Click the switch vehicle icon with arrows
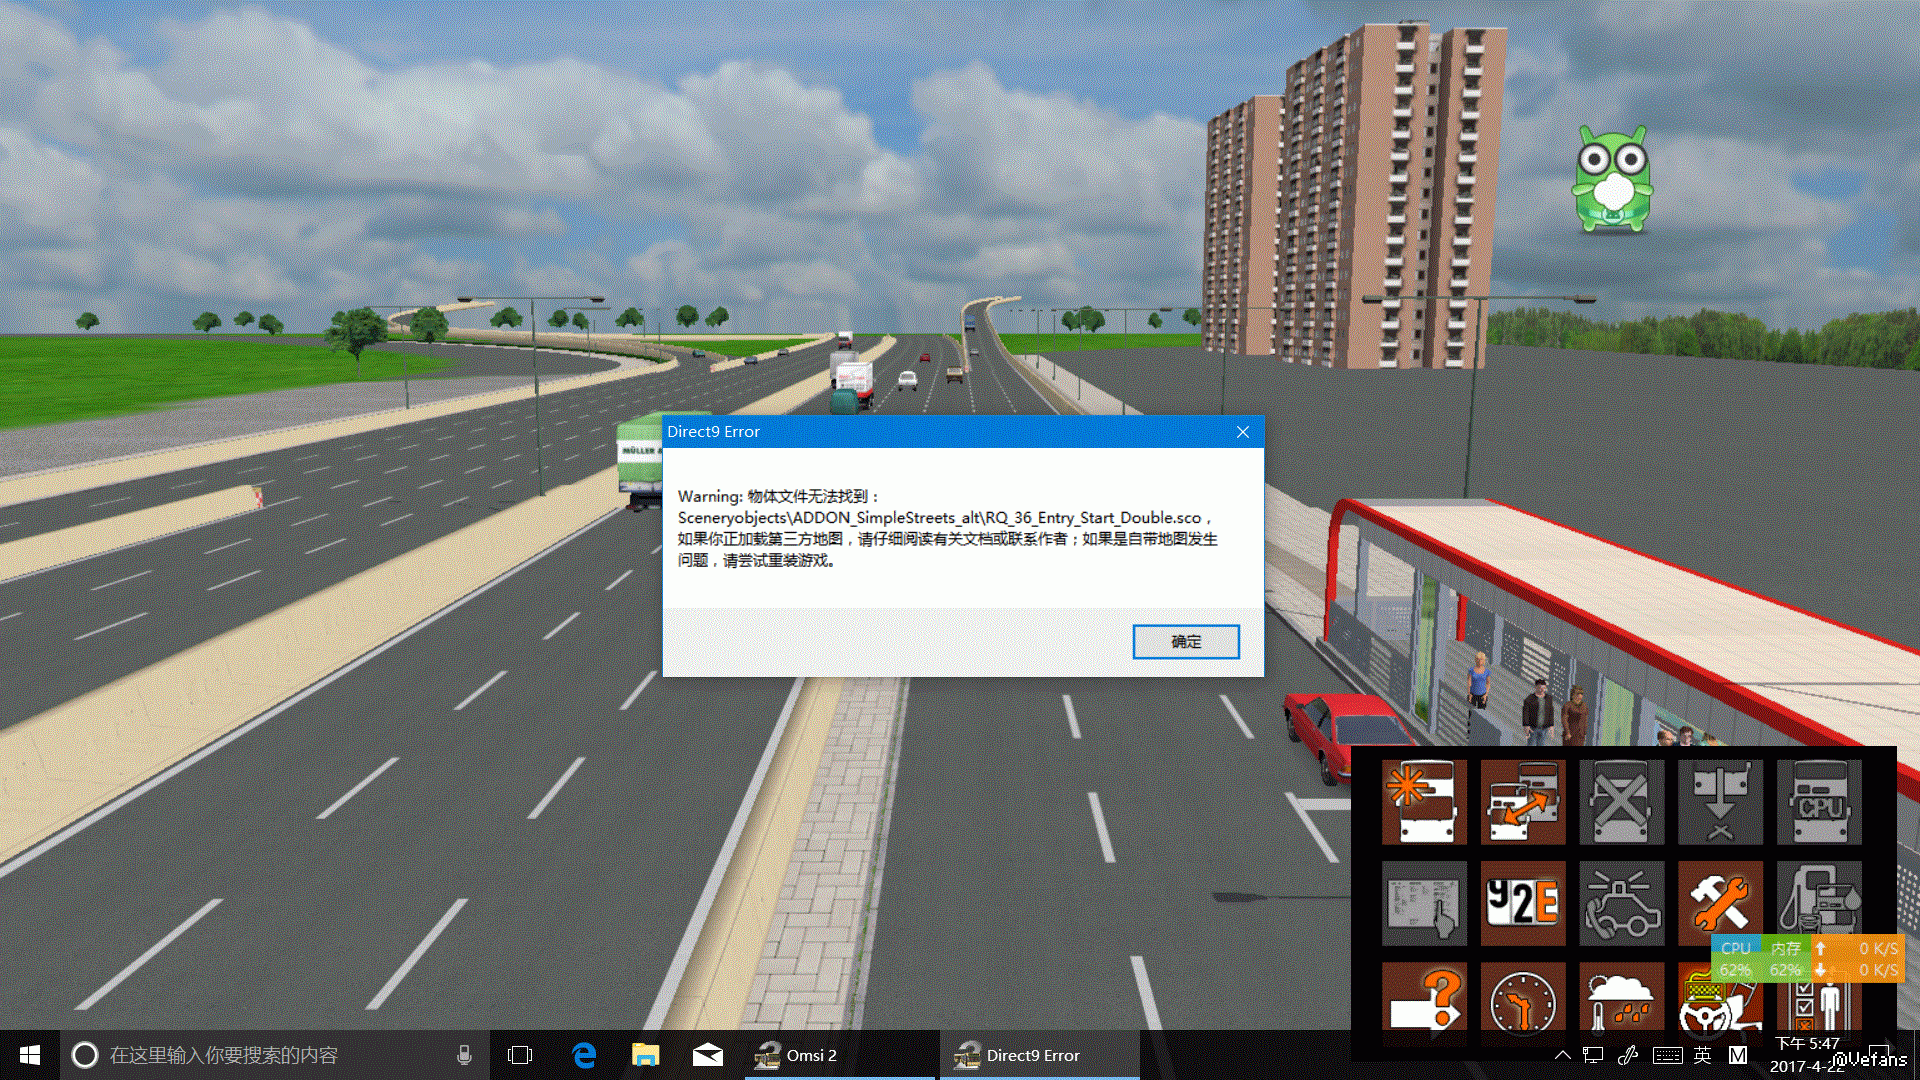Image resolution: width=1920 pixels, height=1080 pixels. (x=1522, y=802)
